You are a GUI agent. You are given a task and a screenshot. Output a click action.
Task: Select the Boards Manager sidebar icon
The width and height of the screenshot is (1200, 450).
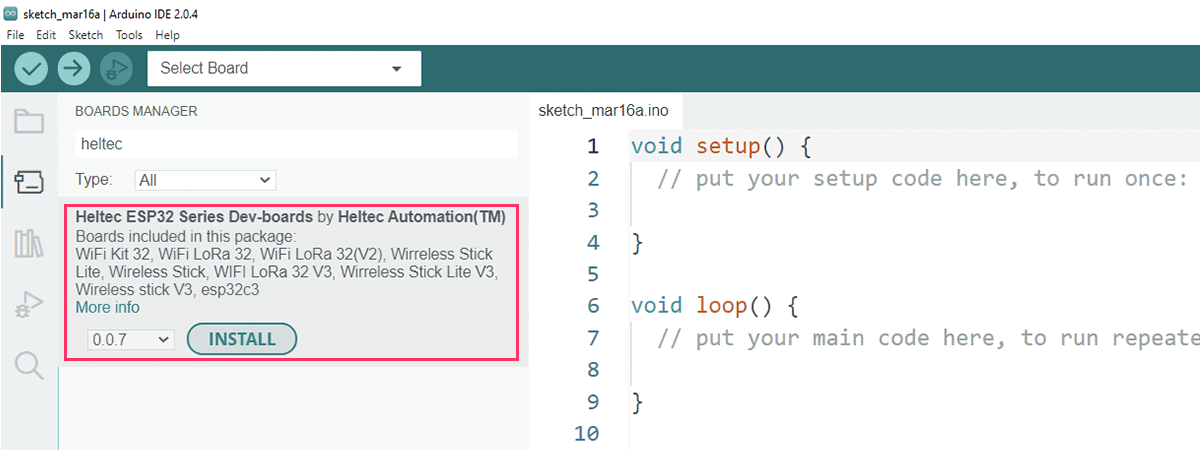[29, 181]
